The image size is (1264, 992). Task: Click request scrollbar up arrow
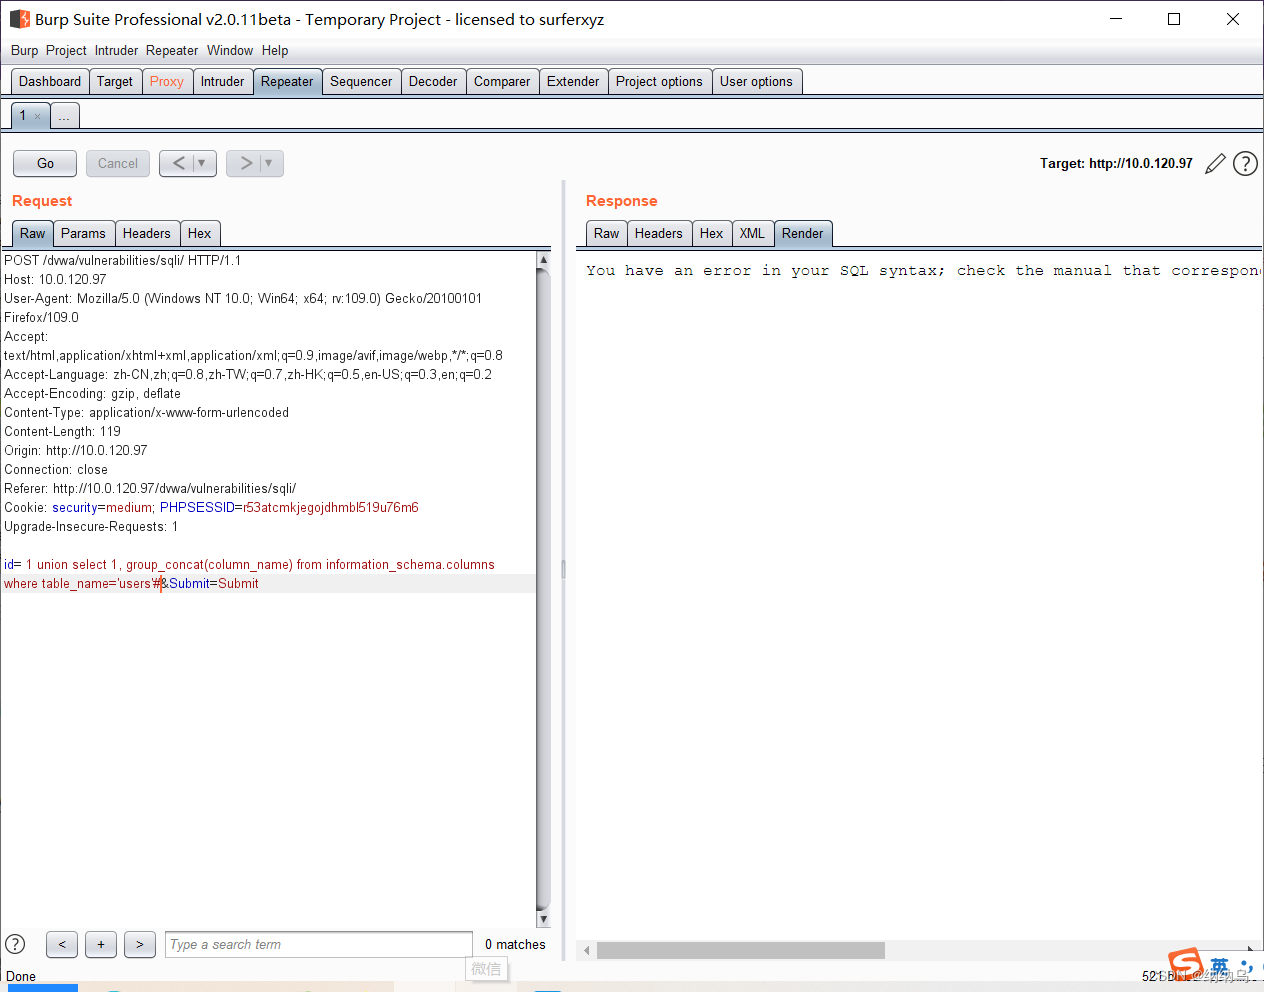click(x=544, y=260)
